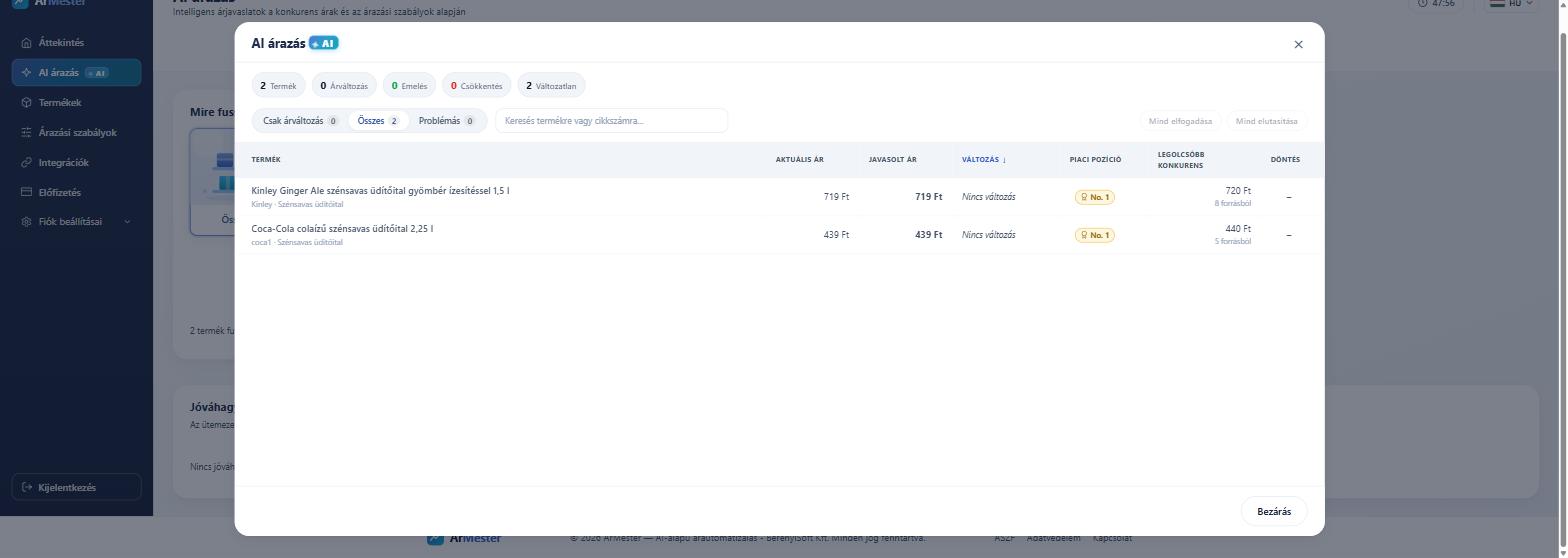Click Mind elutasítása button
The height and width of the screenshot is (558, 1568).
click(x=1266, y=121)
